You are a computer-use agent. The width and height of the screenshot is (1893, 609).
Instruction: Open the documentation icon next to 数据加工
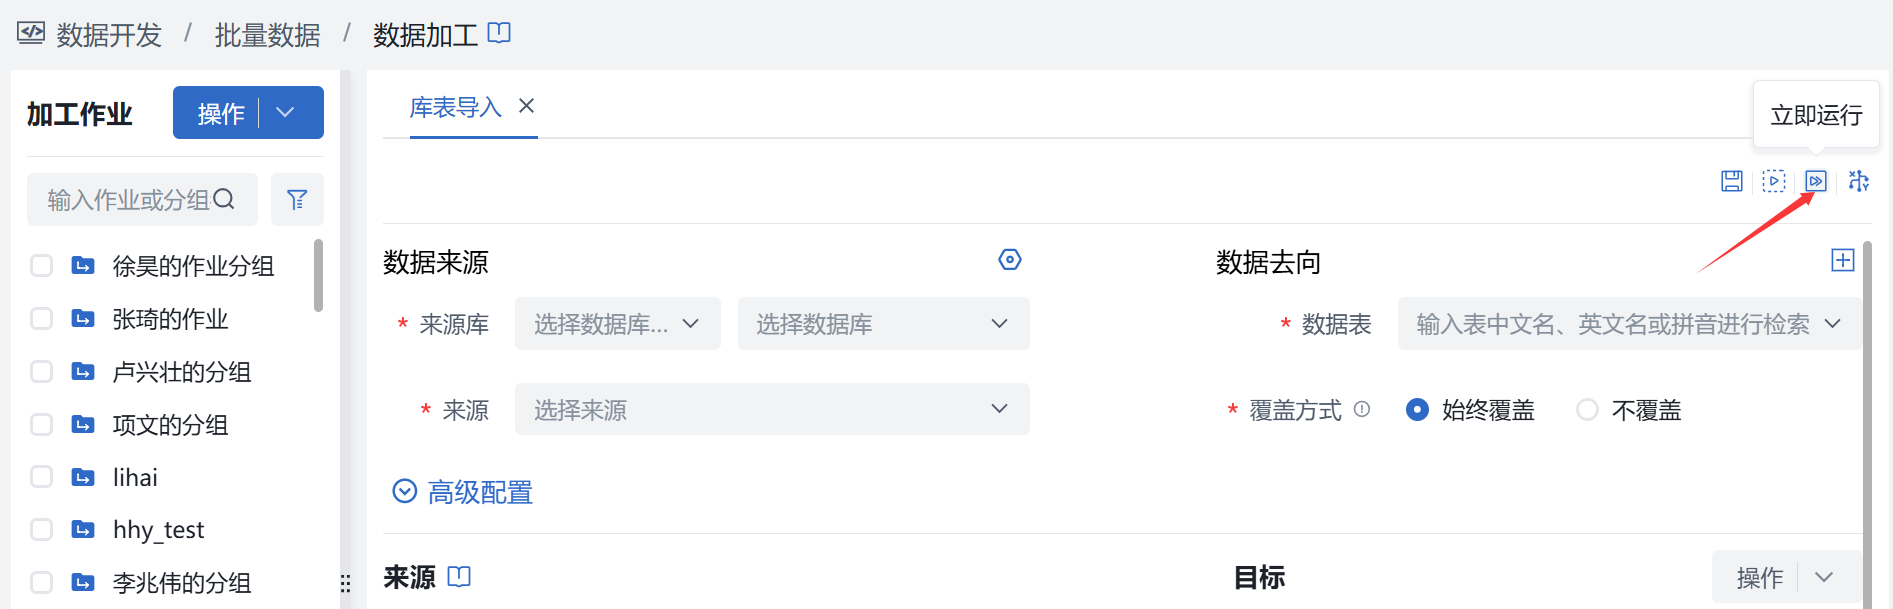click(x=498, y=32)
